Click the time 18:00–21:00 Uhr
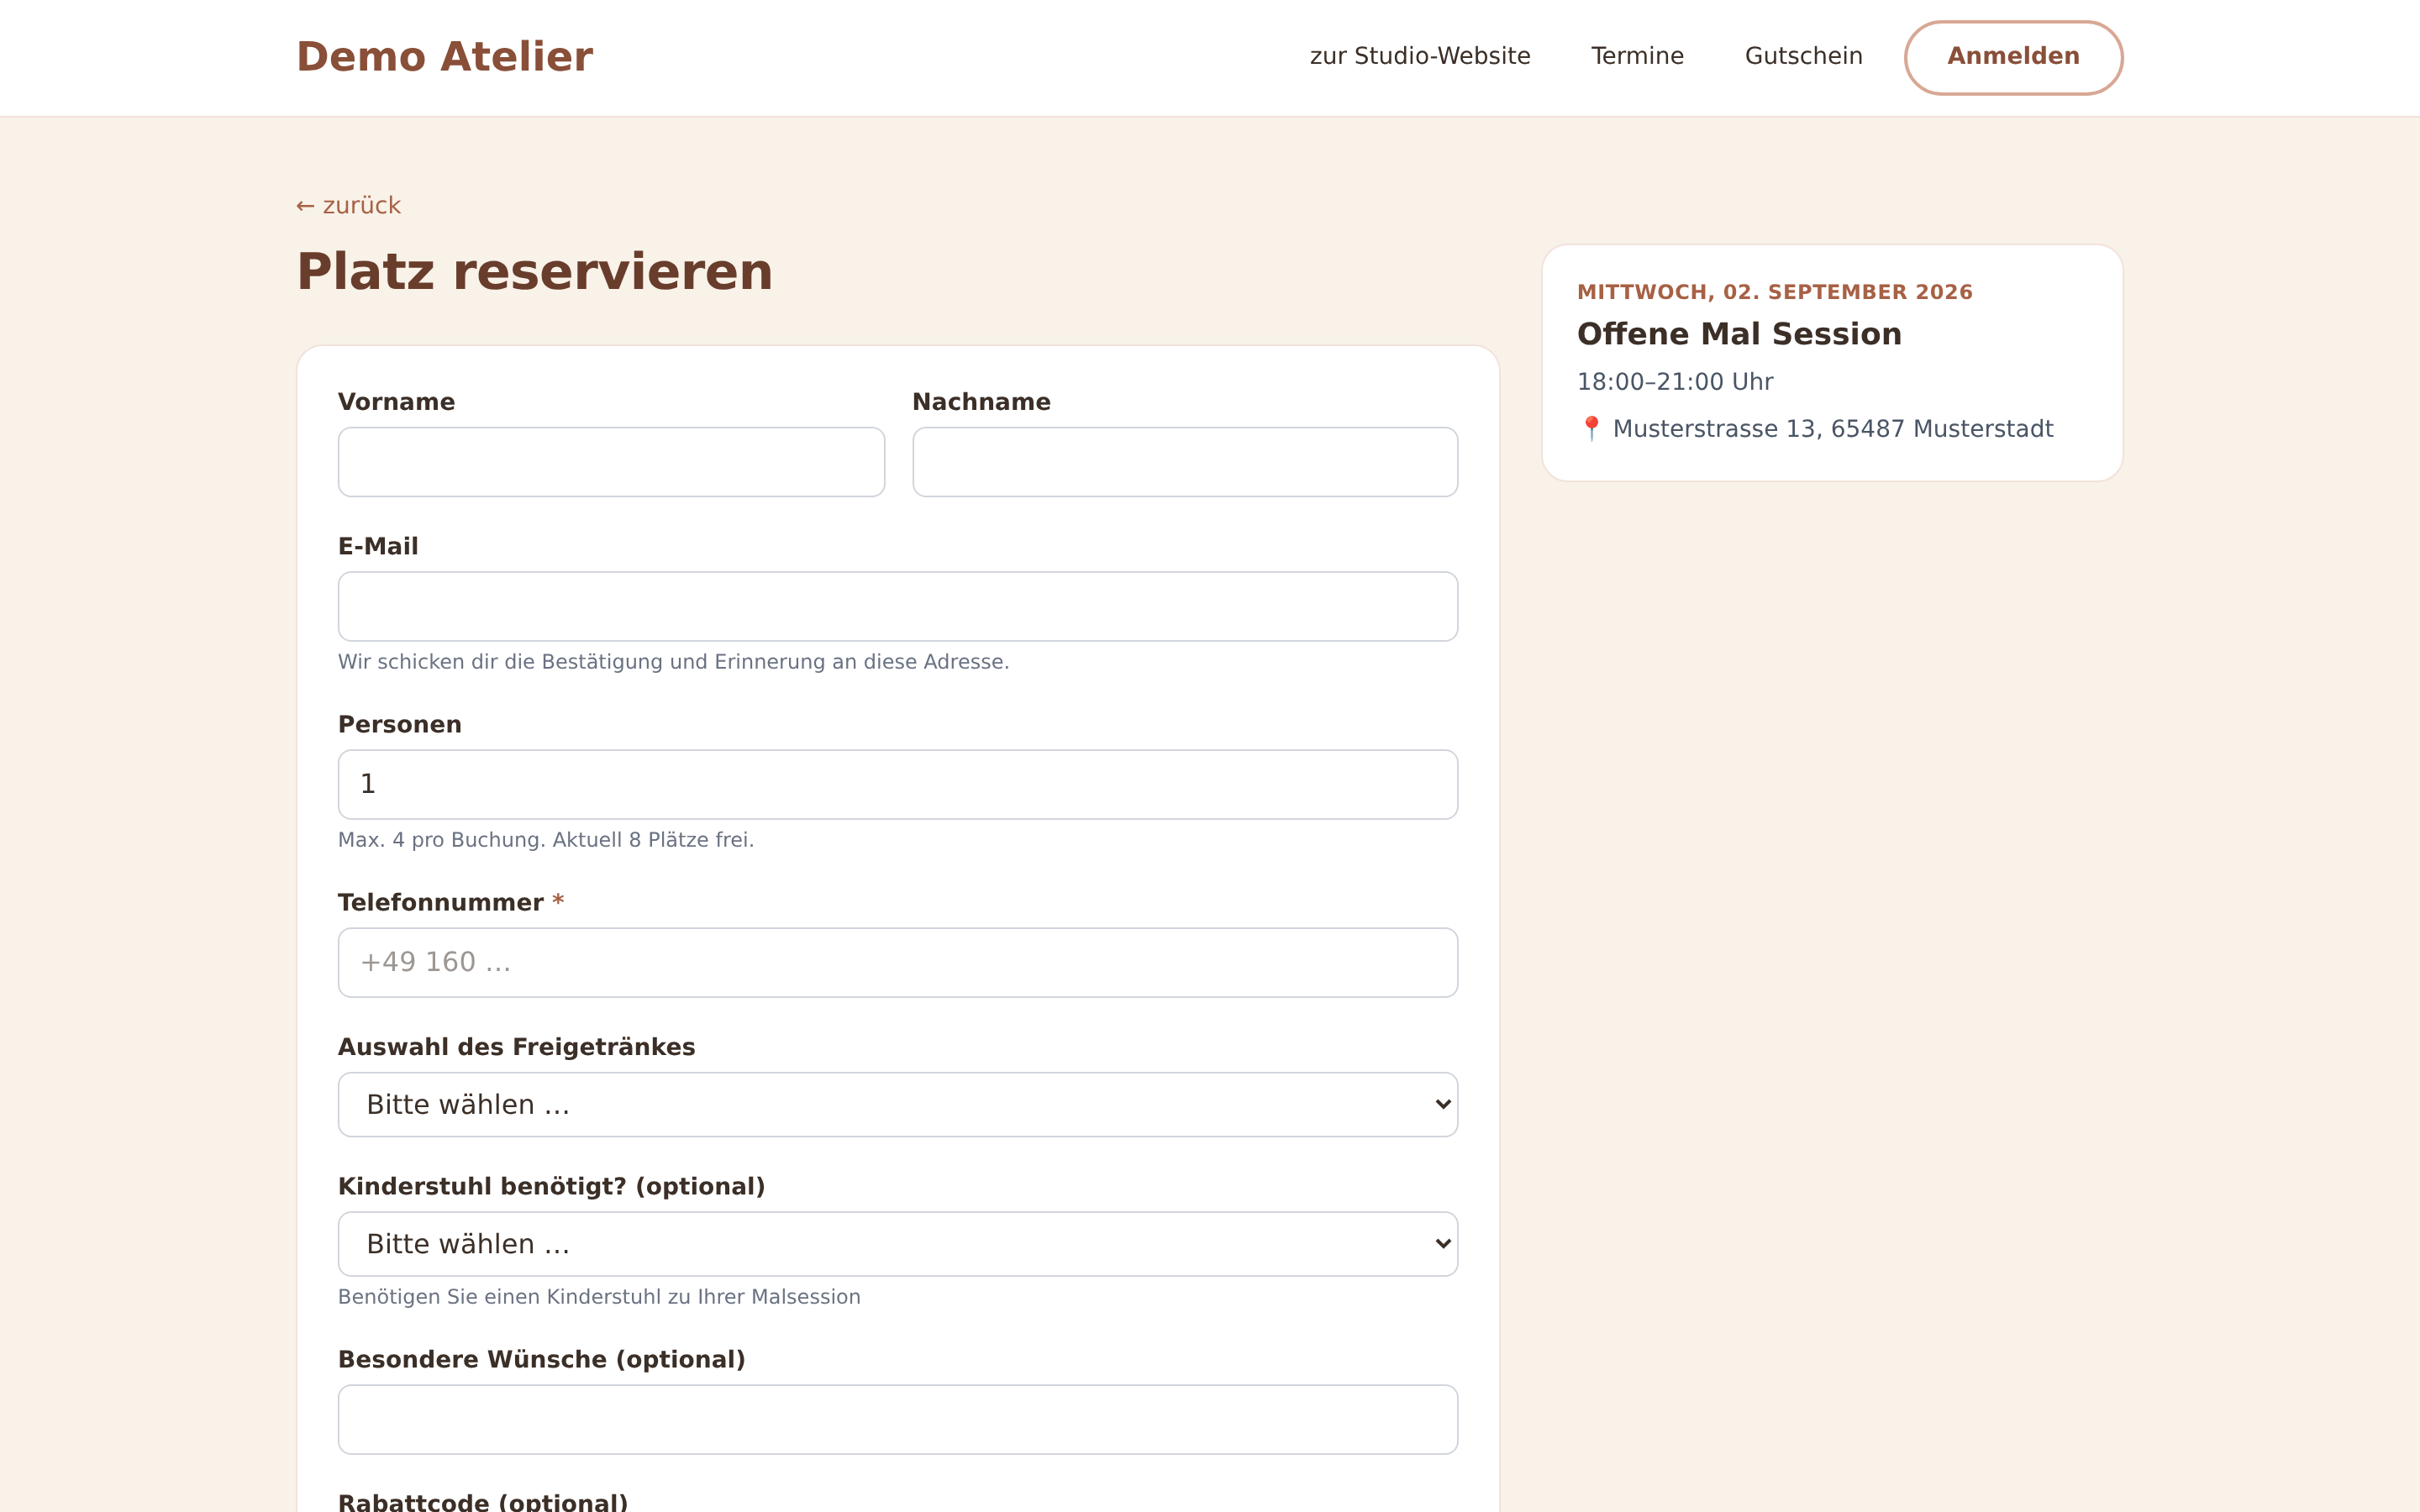Screen dimensions: 2420x1512 [x=1675, y=382]
